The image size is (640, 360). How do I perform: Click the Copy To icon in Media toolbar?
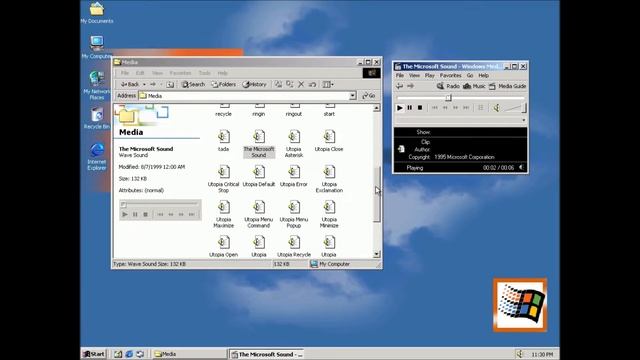290,84
